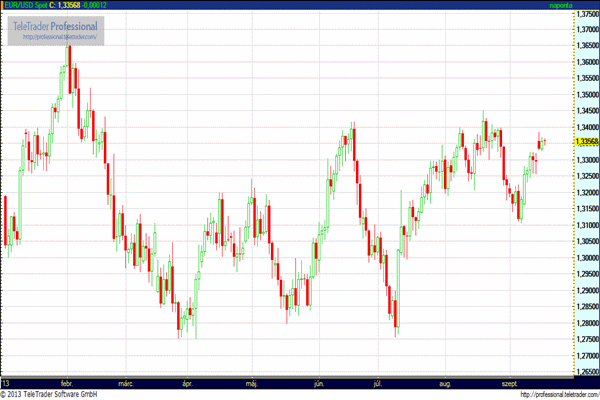This screenshot has height=400, width=600.
Task: Click the 13 year label on time axis
Action: tap(6, 383)
